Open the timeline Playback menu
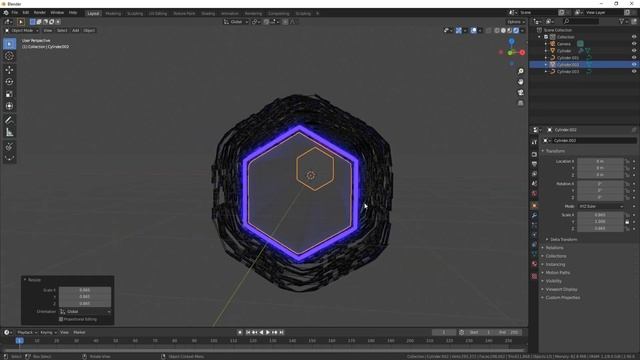640x360 pixels. [x=27, y=333]
